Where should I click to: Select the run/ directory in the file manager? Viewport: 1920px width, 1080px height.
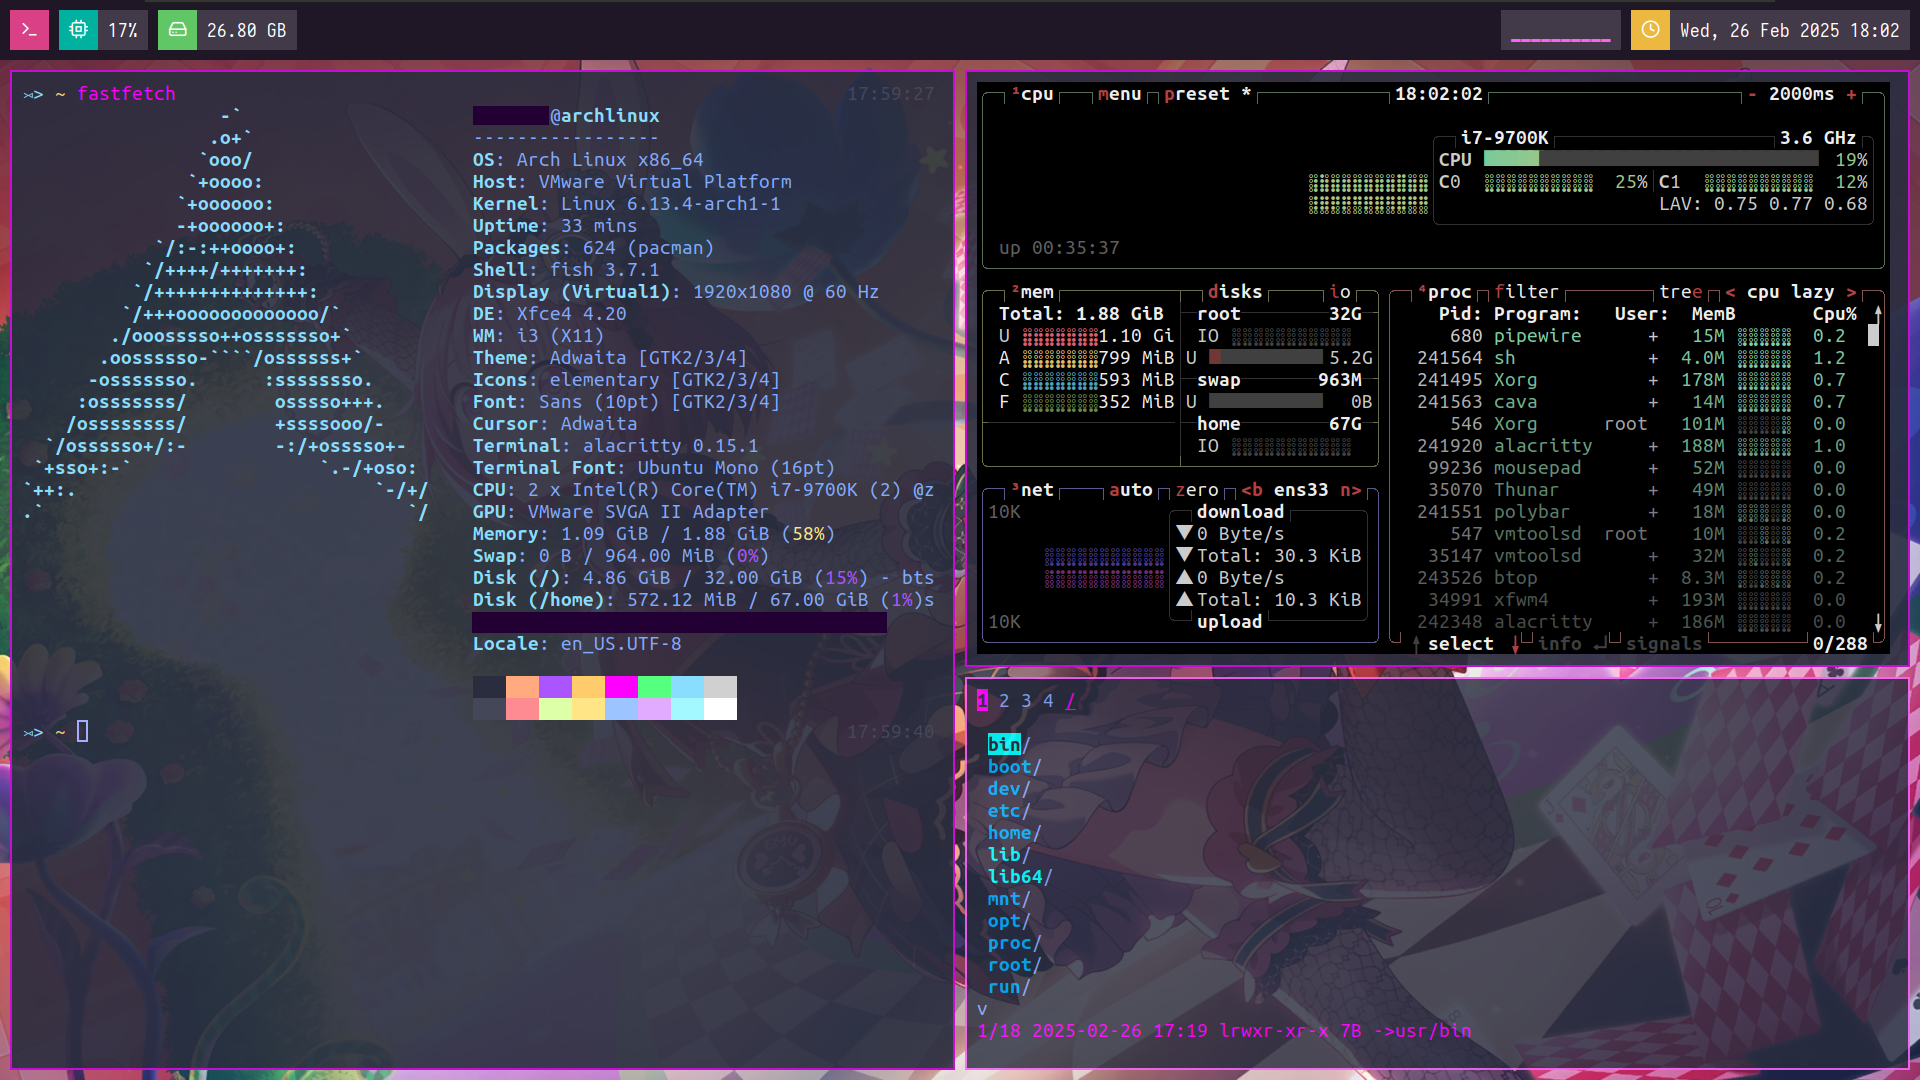pyautogui.click(x=1009, y=987)
